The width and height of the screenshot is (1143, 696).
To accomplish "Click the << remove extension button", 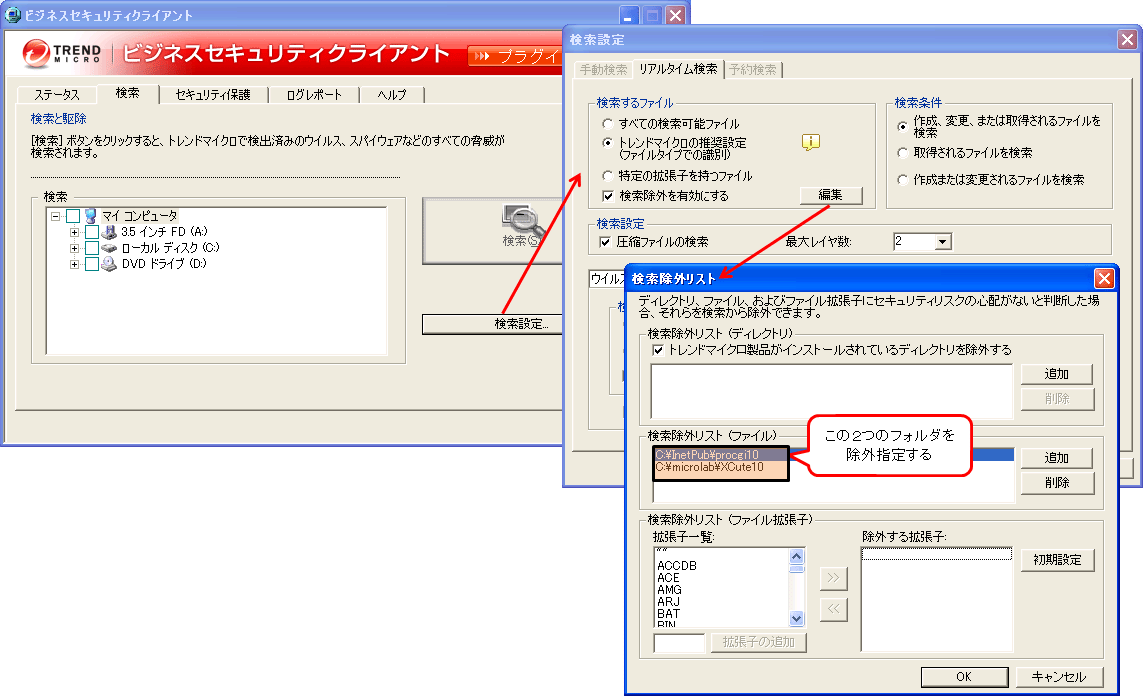I will click(834, 609).
